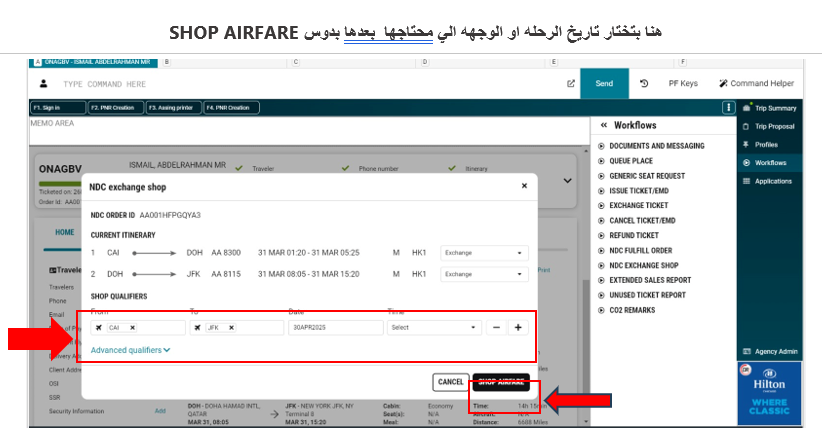822x443 pixels.
Task: Open Profiles in the sidebar
Action: tap(761, 145)
